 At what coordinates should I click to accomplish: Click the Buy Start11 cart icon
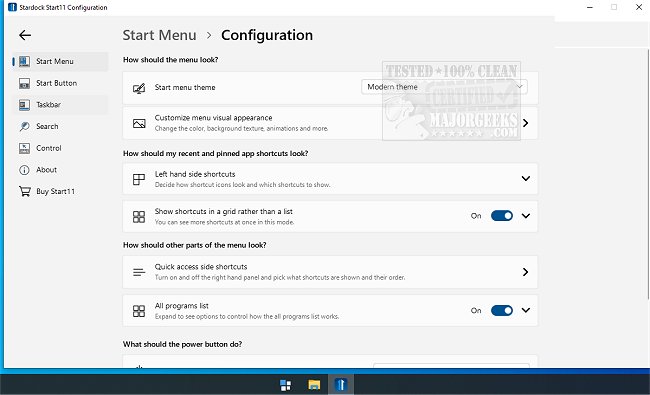pos(24,191)
